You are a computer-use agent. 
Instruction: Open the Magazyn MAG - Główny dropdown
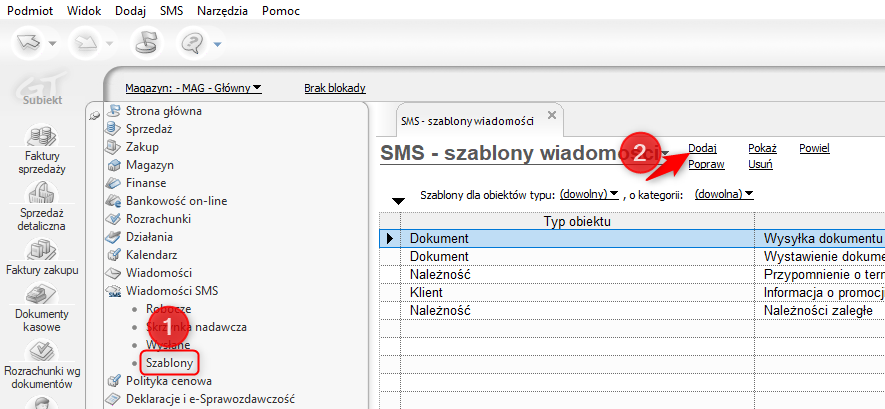(193, 88)
